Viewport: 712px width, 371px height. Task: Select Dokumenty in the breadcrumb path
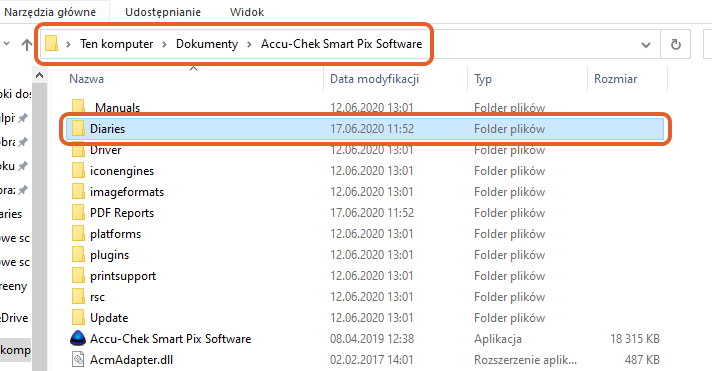click(x=207, y=44)
